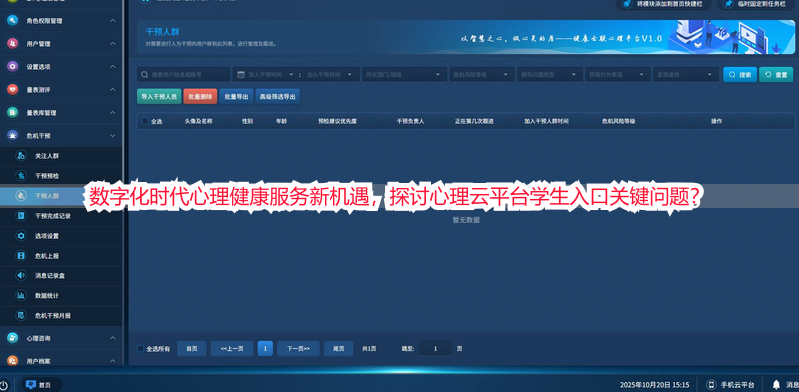Screen dimensions: 799x392
Task: Click the 危机干预 alarm icon
Action: [13, 136]
